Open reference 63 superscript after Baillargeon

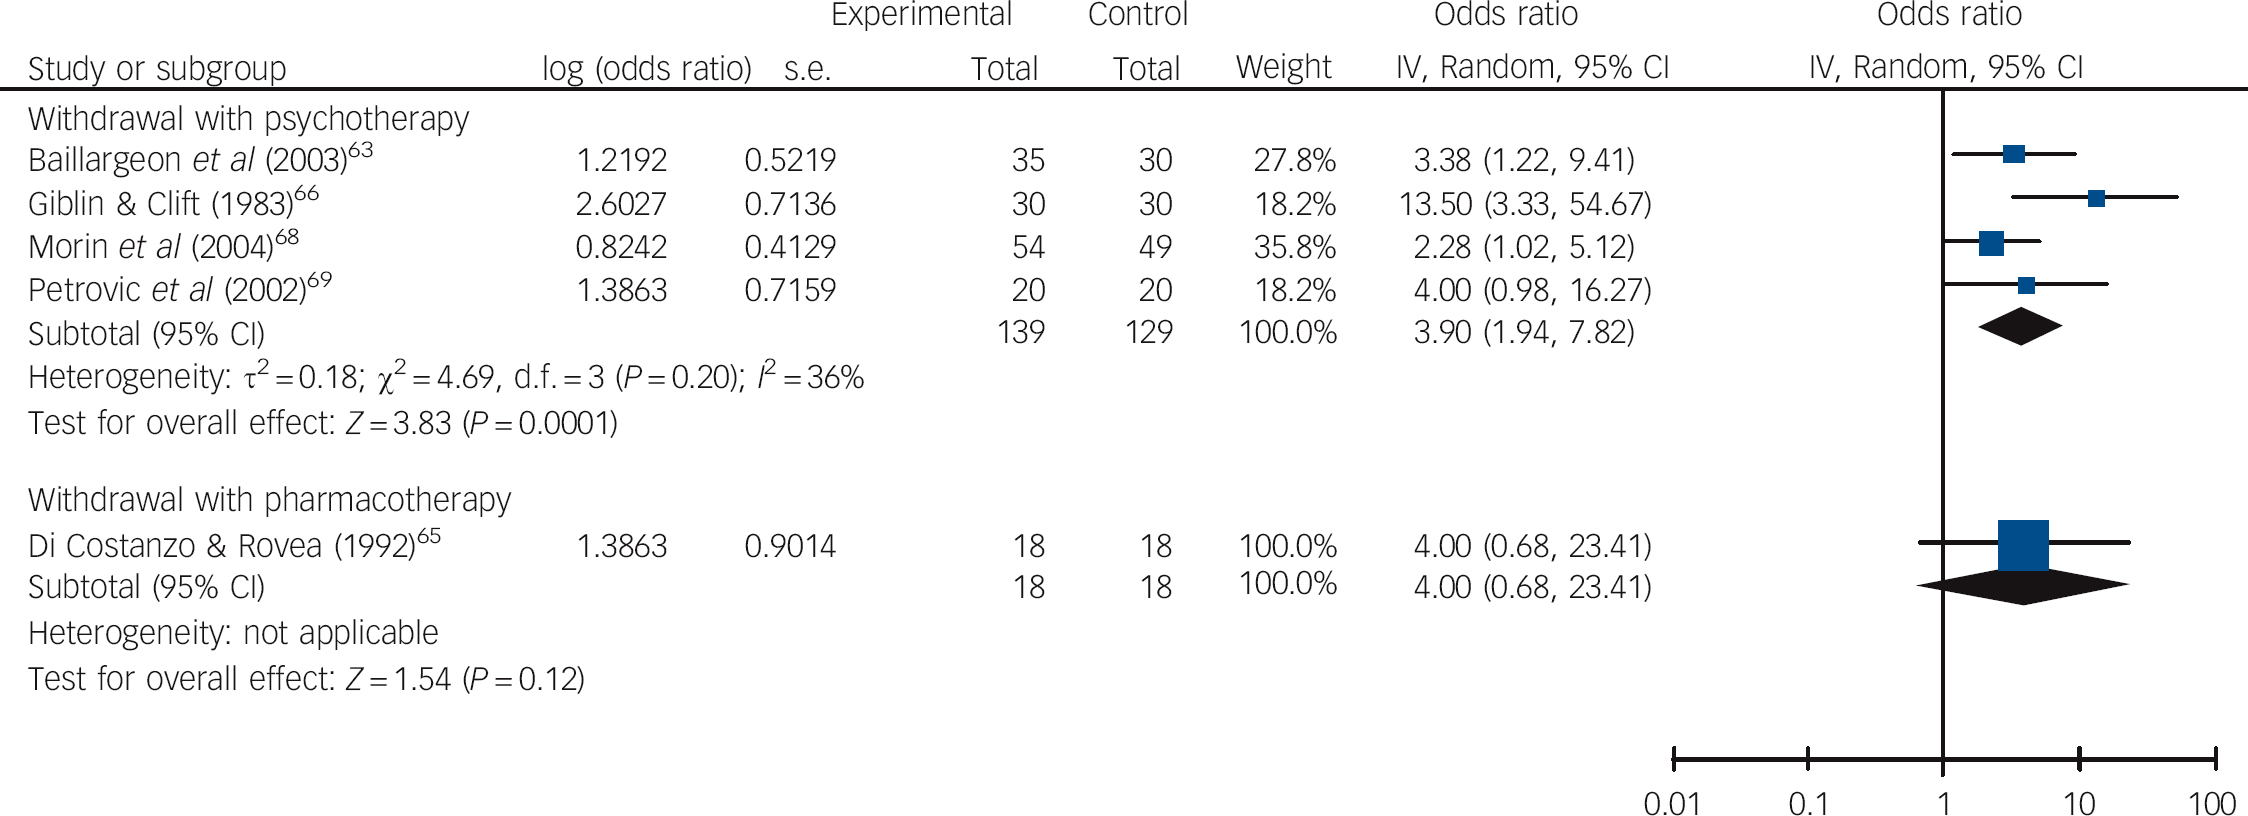[360, 150]
